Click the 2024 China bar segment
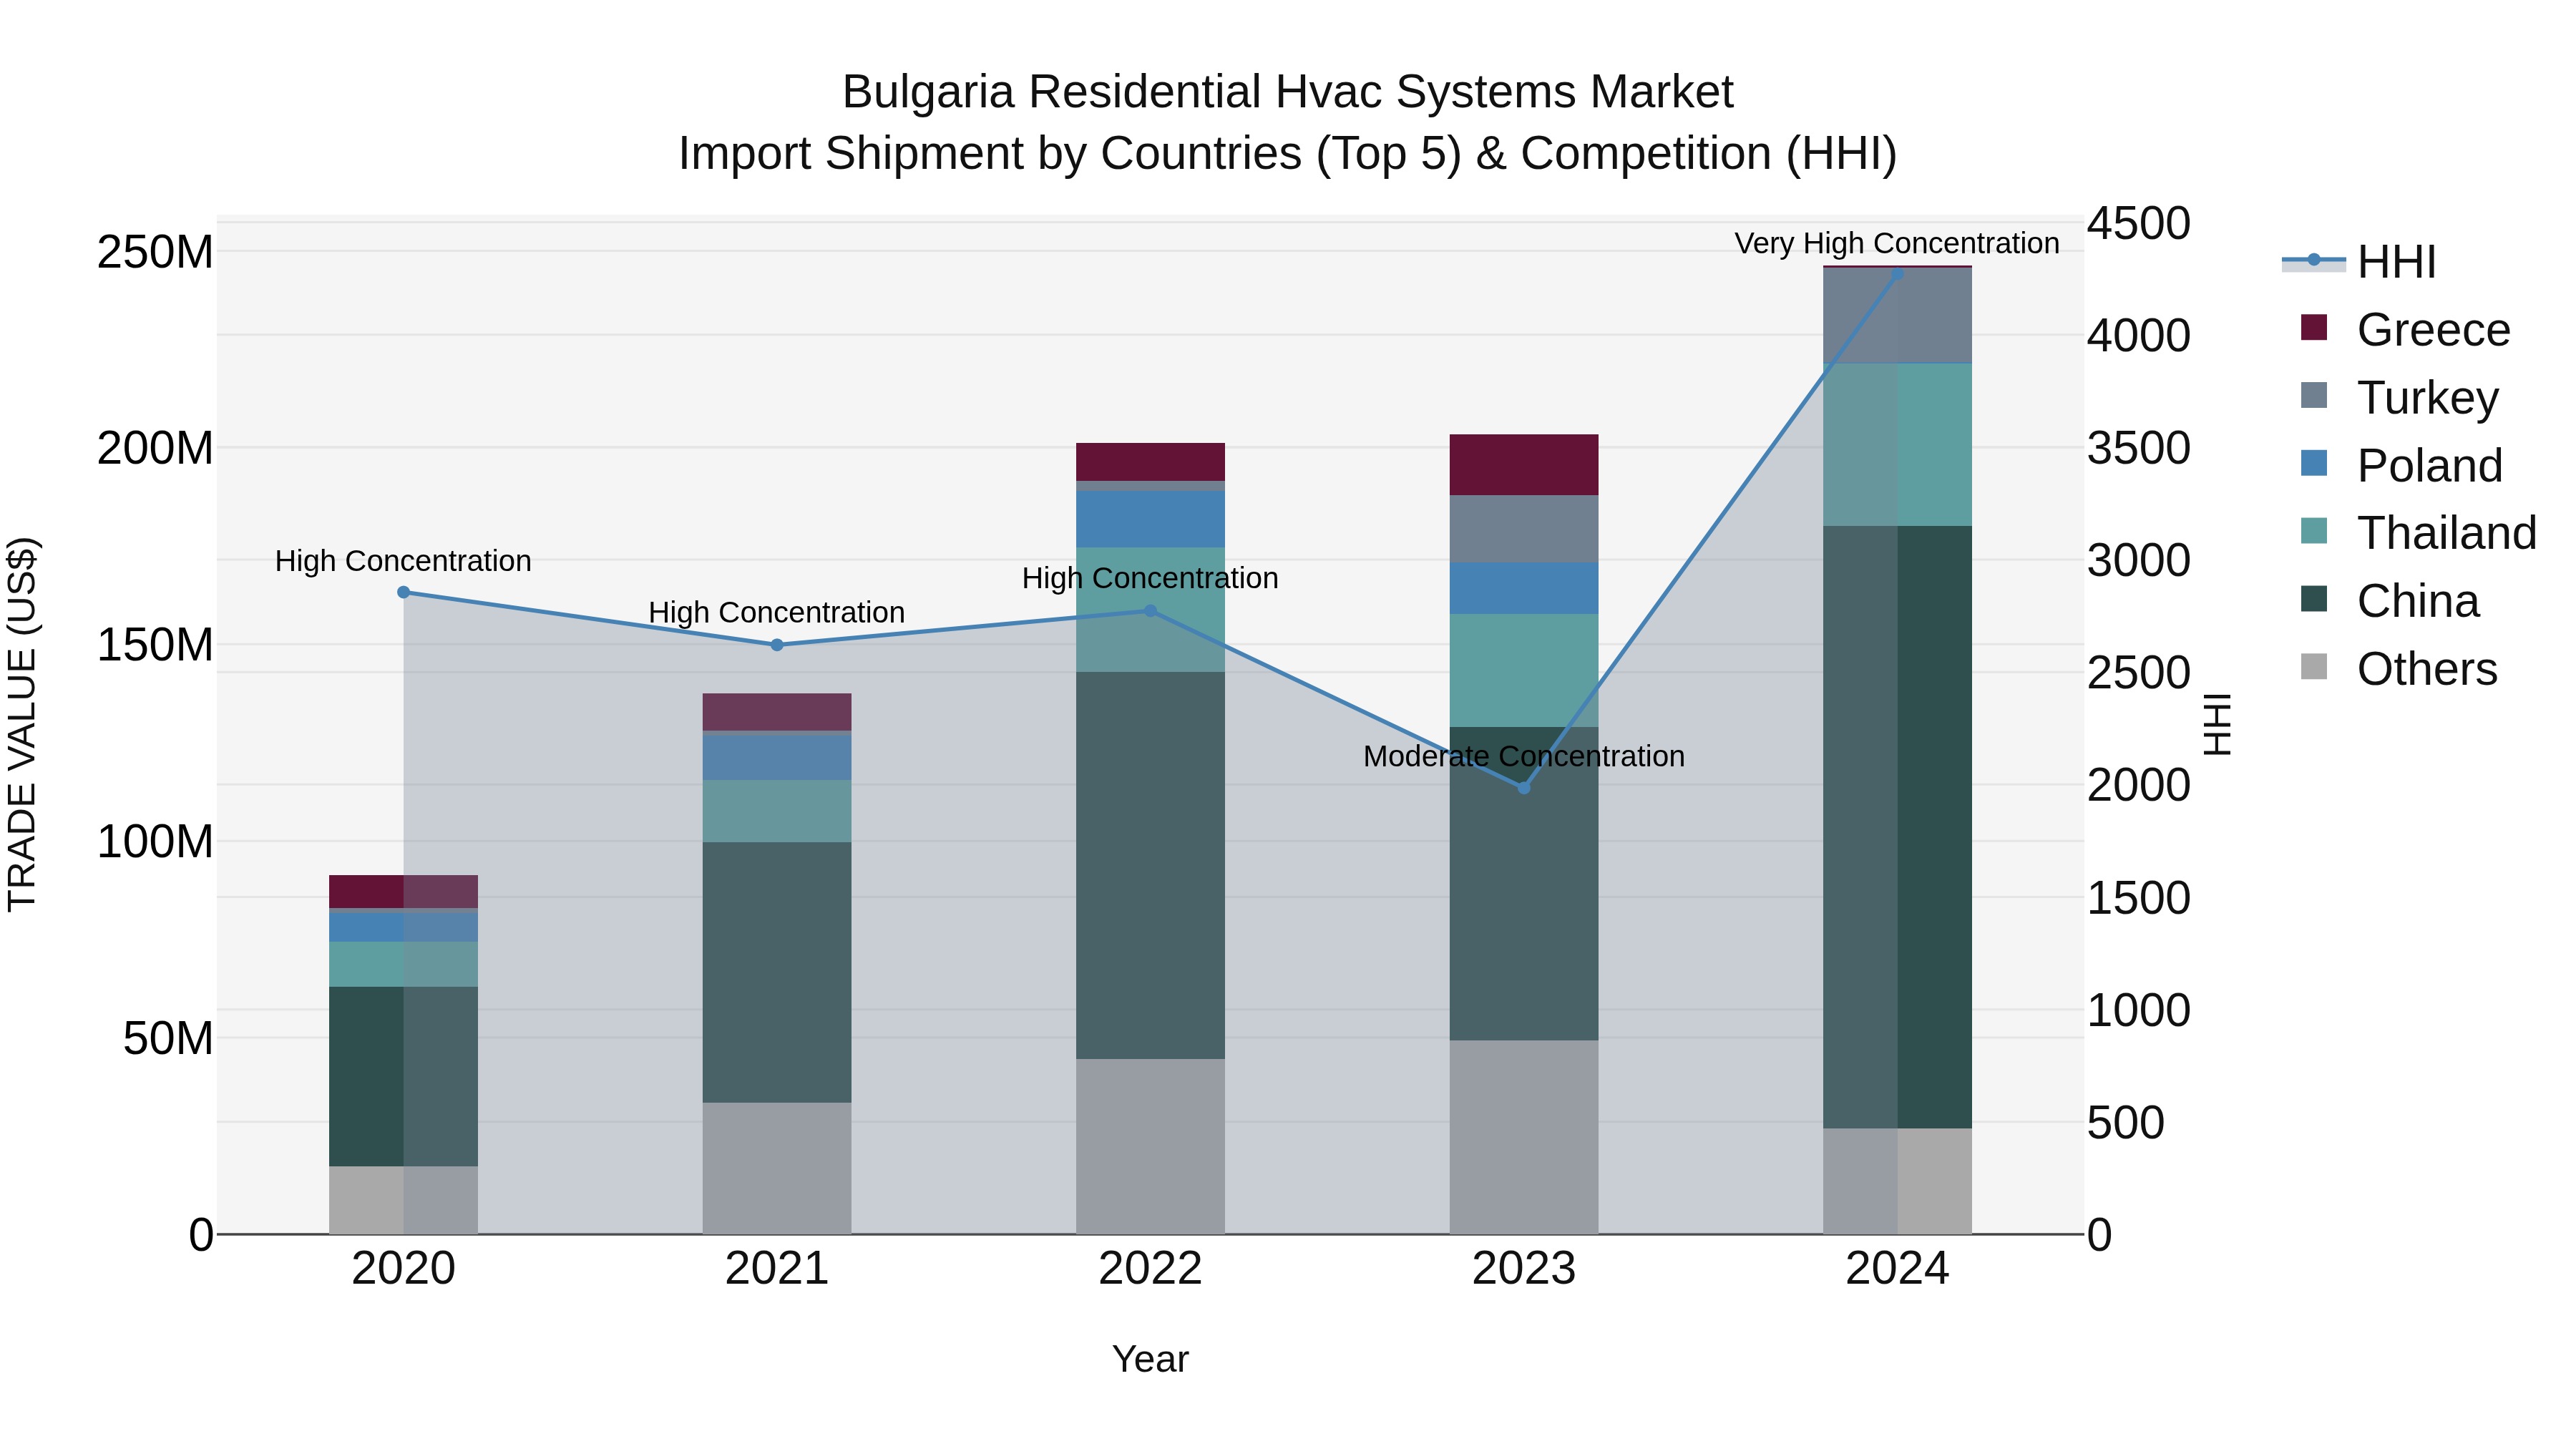Image resolution: width=2576 pixels, height=1449 pixels. coord(1897,827)
